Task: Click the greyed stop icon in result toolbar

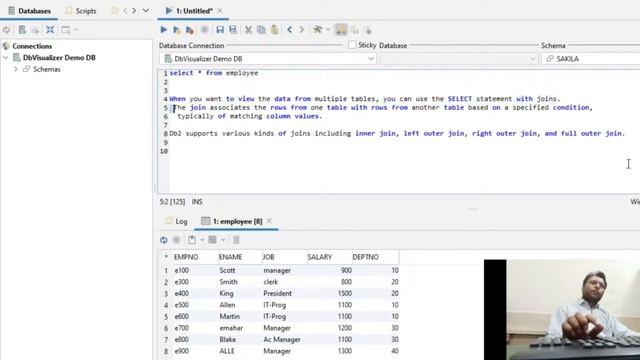Action: [x=176, y=240]
